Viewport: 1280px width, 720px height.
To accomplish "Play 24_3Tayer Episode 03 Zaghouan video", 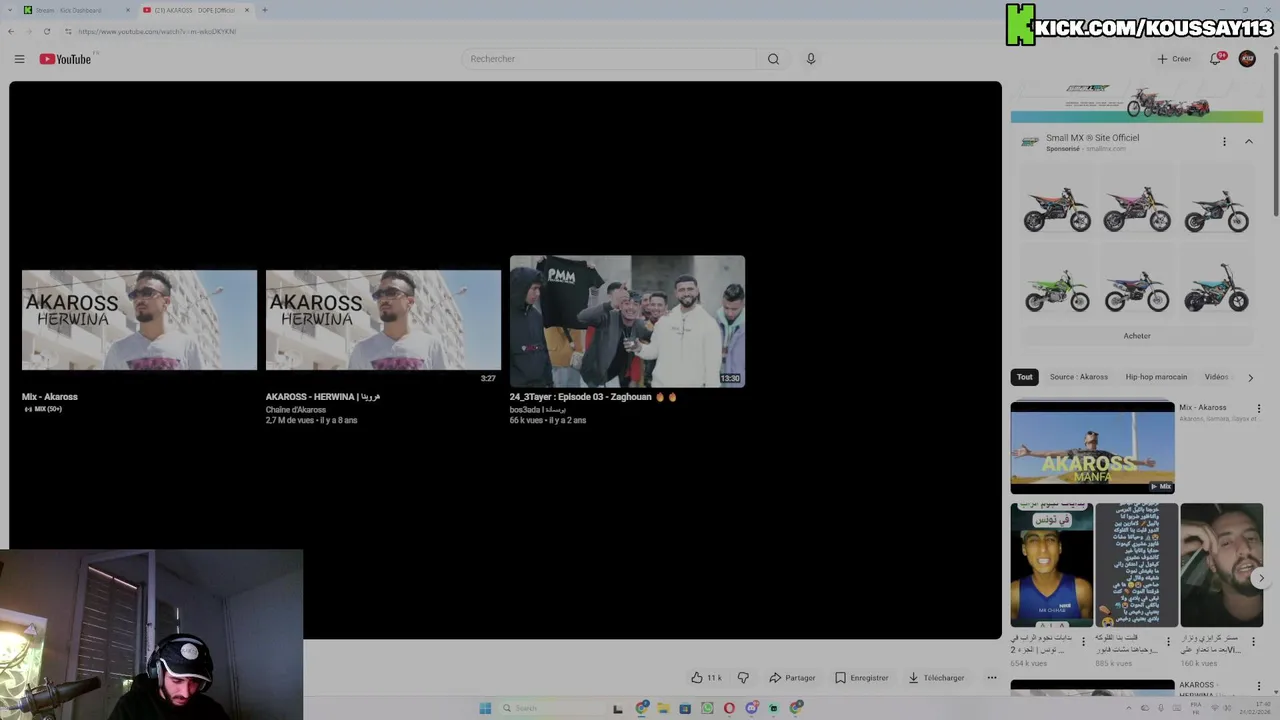I will (x=627, y=321).
